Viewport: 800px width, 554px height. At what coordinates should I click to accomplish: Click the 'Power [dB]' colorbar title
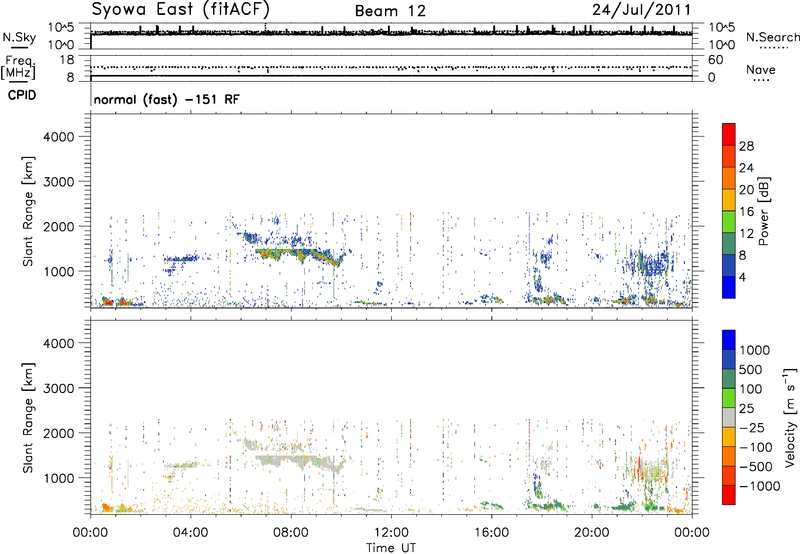point(763,211)
